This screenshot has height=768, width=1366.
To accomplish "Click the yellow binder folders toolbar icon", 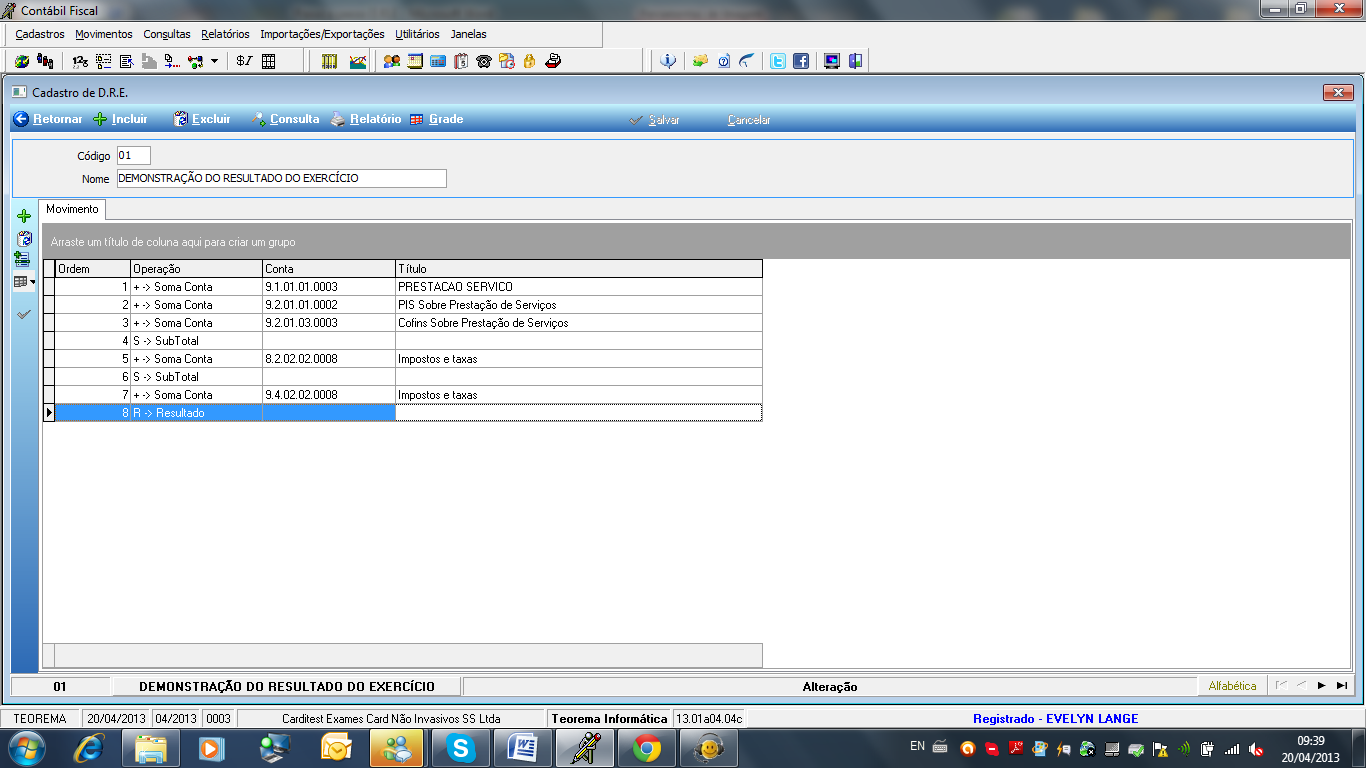I will (x=330, y=61).
